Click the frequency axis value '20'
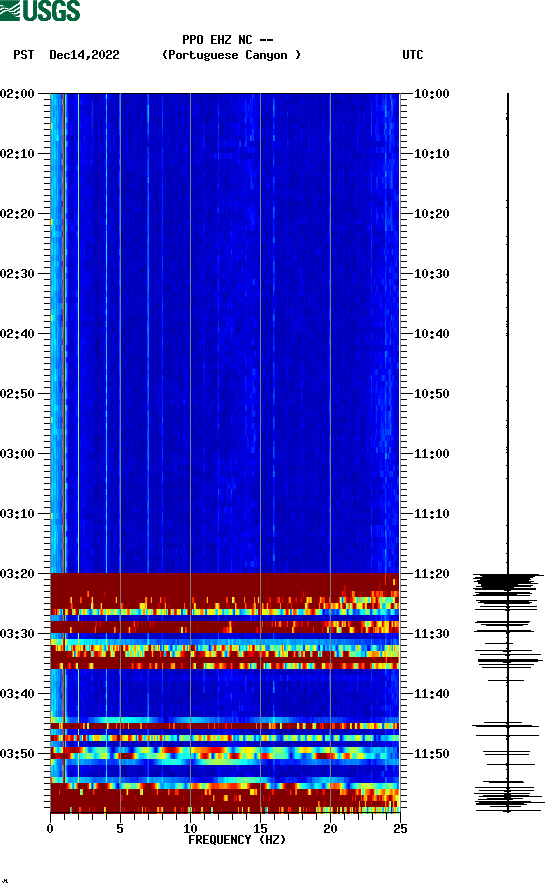 coord(330,829)
